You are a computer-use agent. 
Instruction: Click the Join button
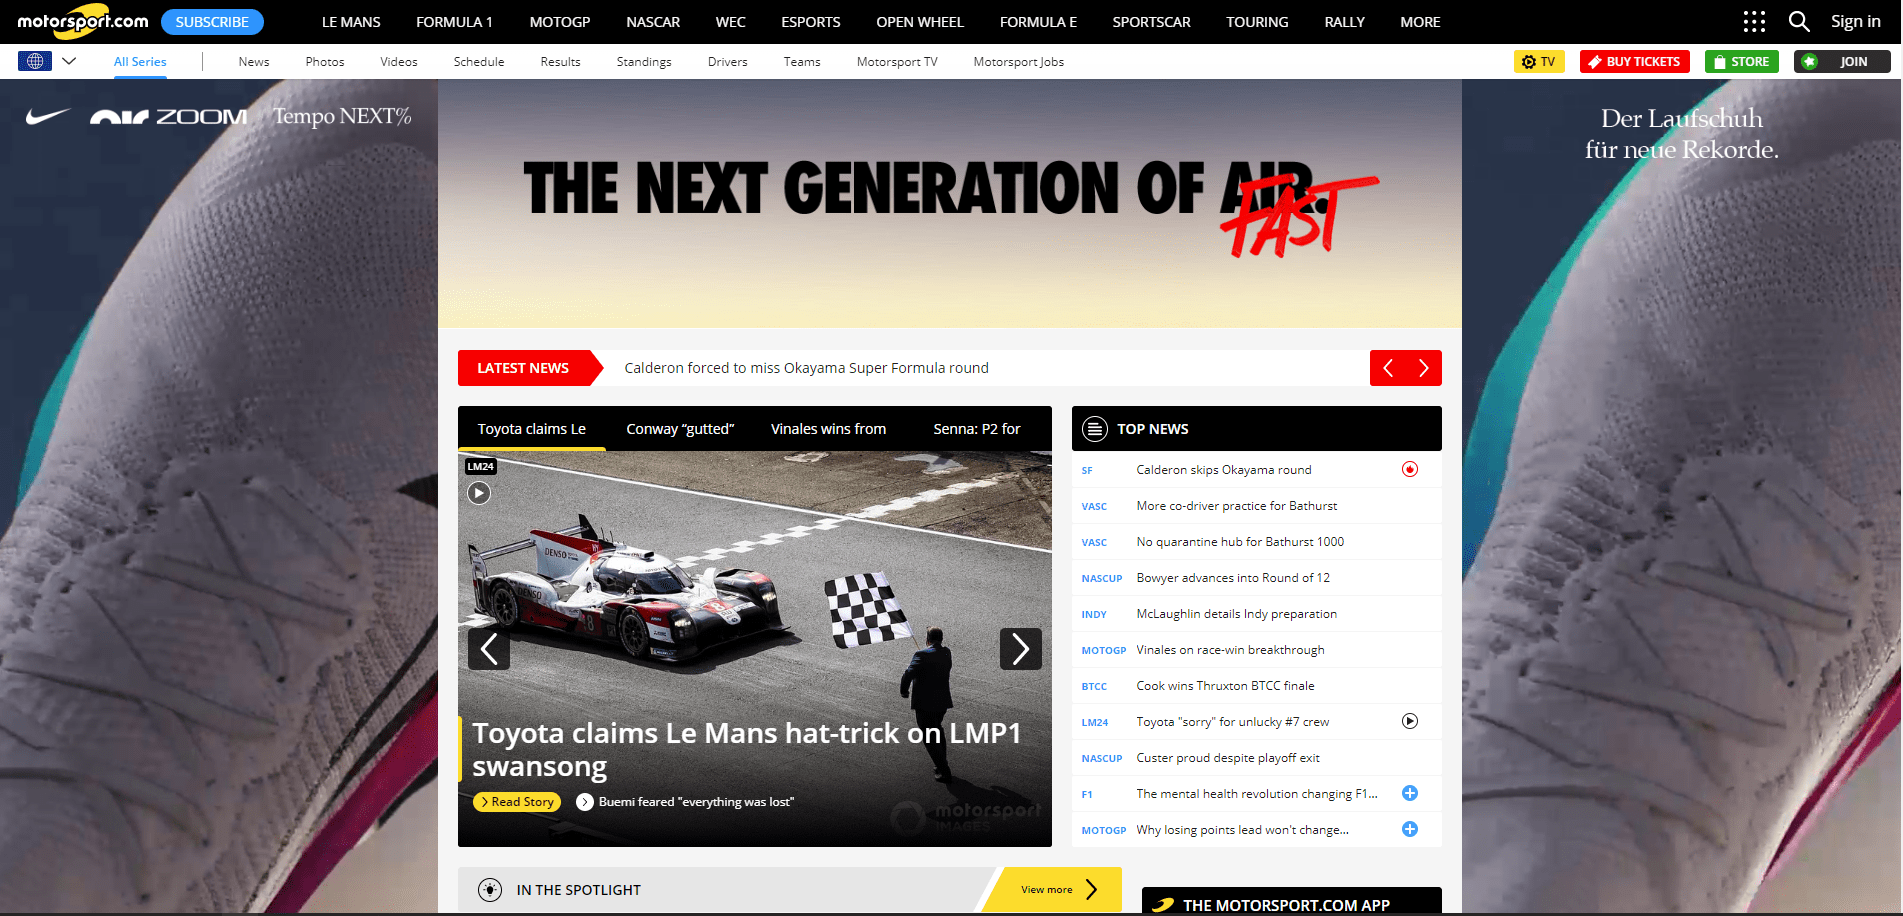point(1842,62)
